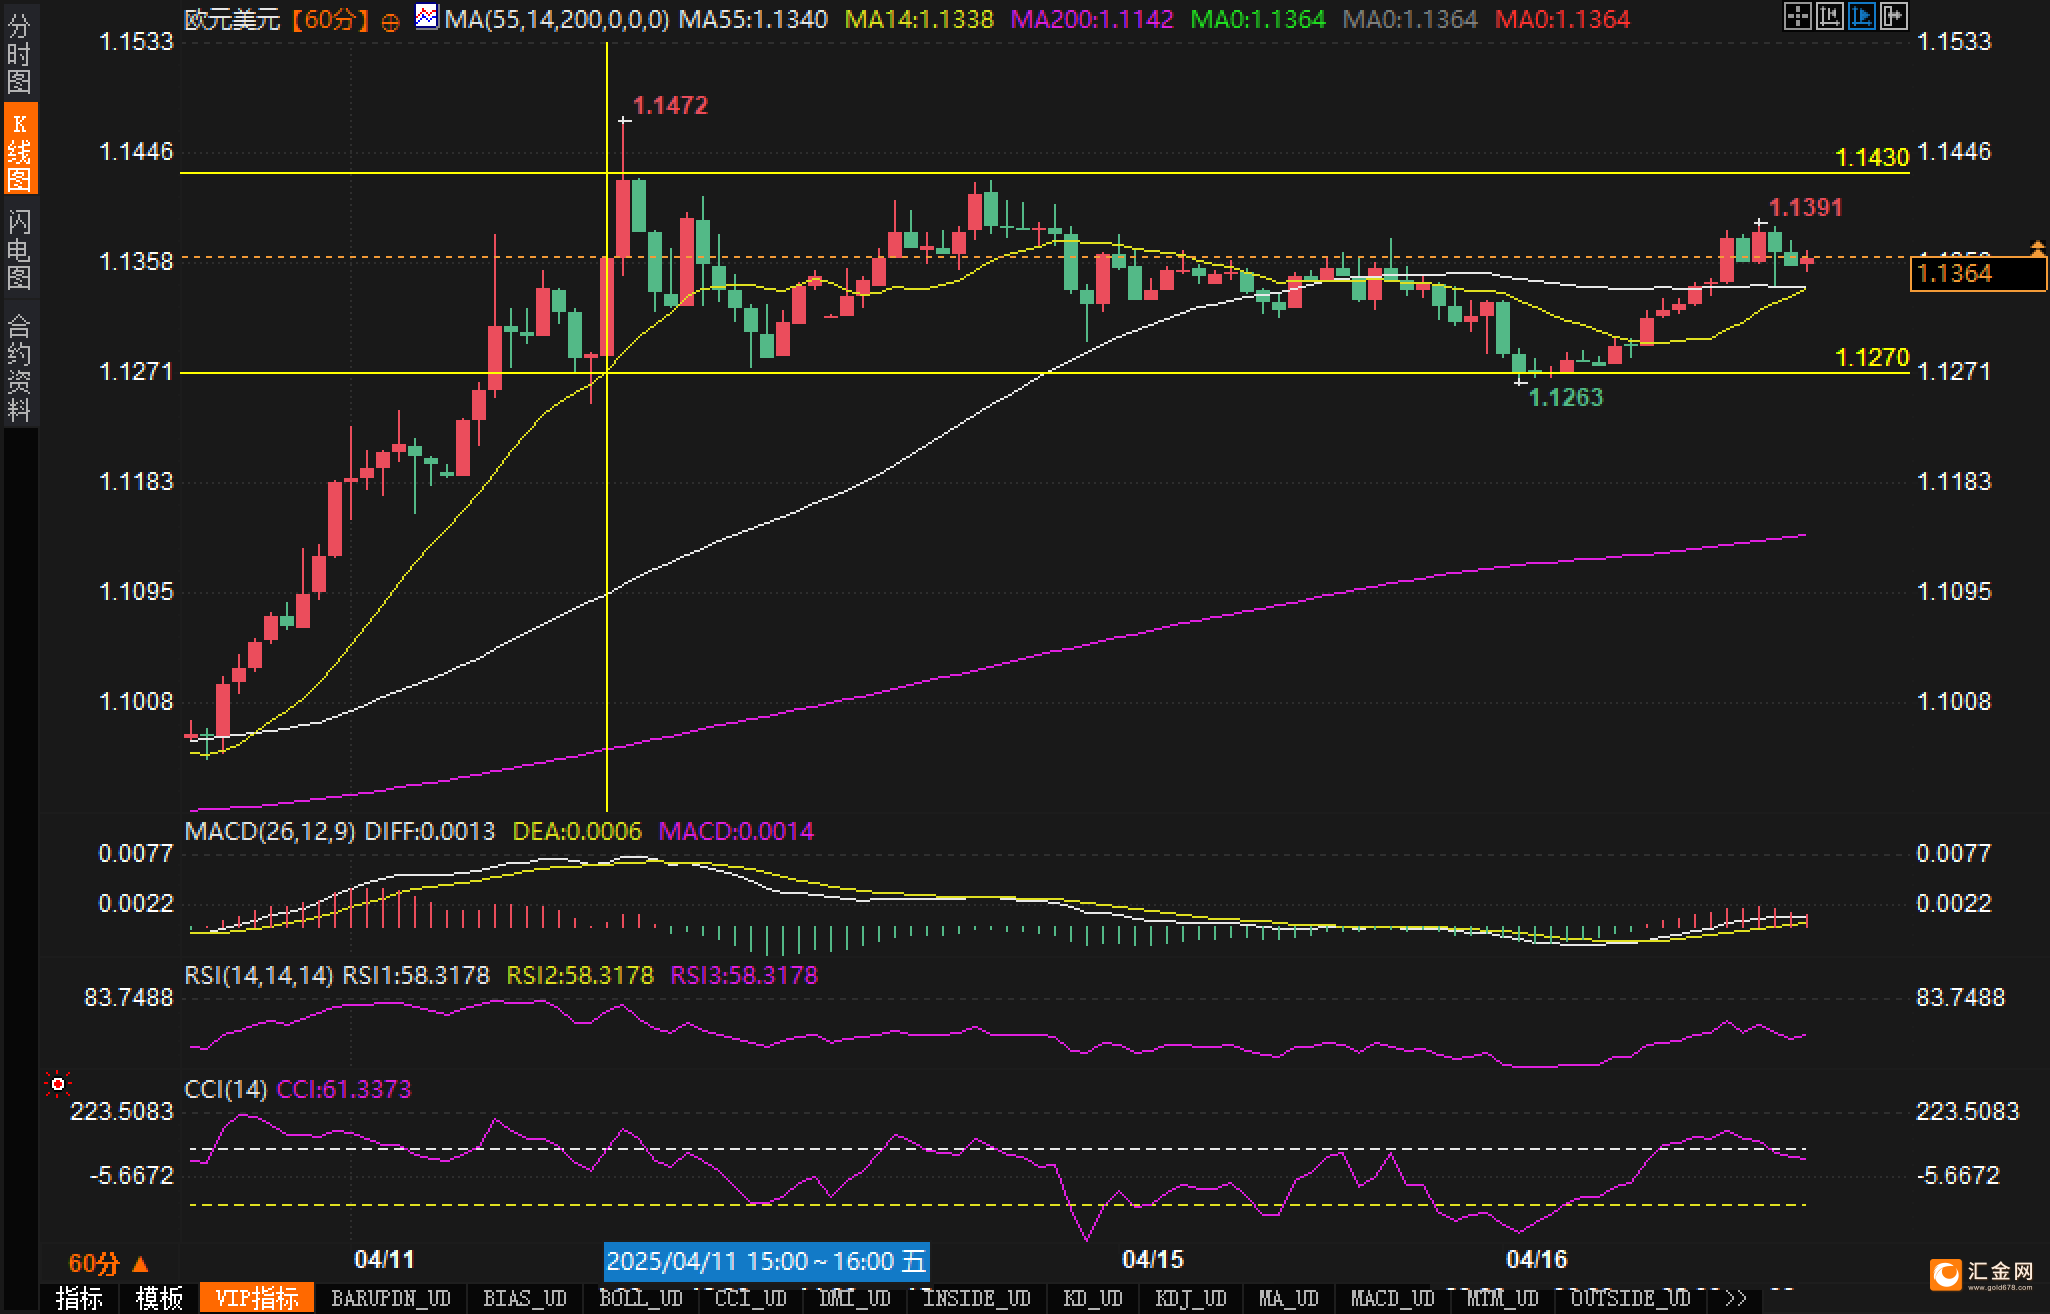Screen dimensions: 2050x1314
Task: Click the circled plus icon beside 60分
Action: 391,21
